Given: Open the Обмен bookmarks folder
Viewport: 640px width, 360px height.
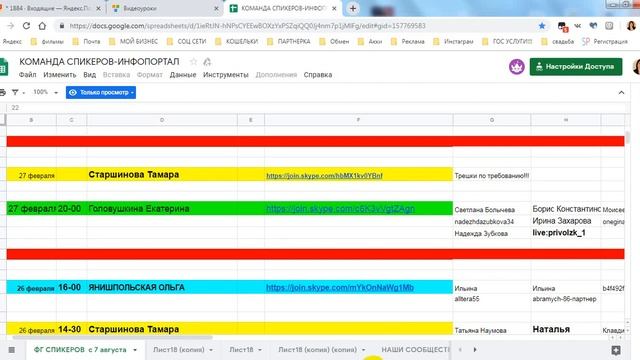Looking at the screenshot, I should 334,41.
